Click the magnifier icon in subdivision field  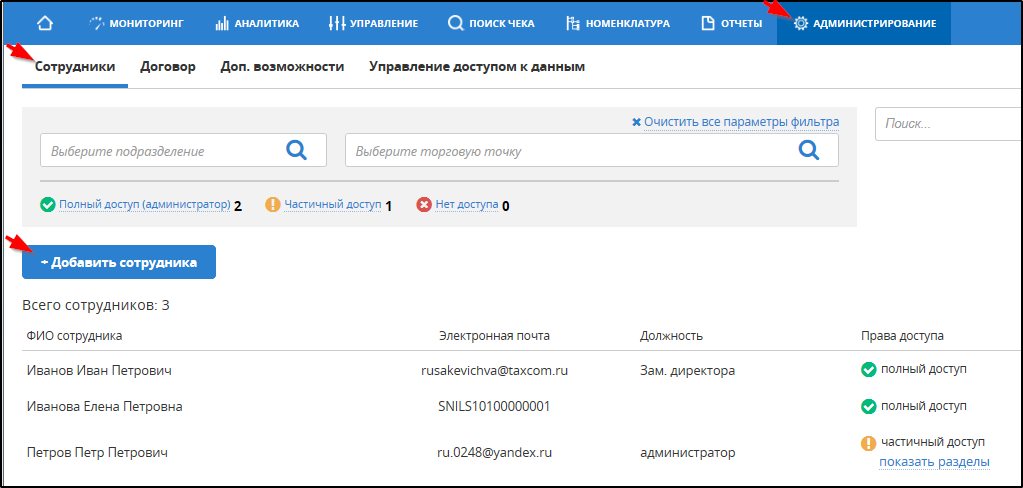(x=296, y=150)
